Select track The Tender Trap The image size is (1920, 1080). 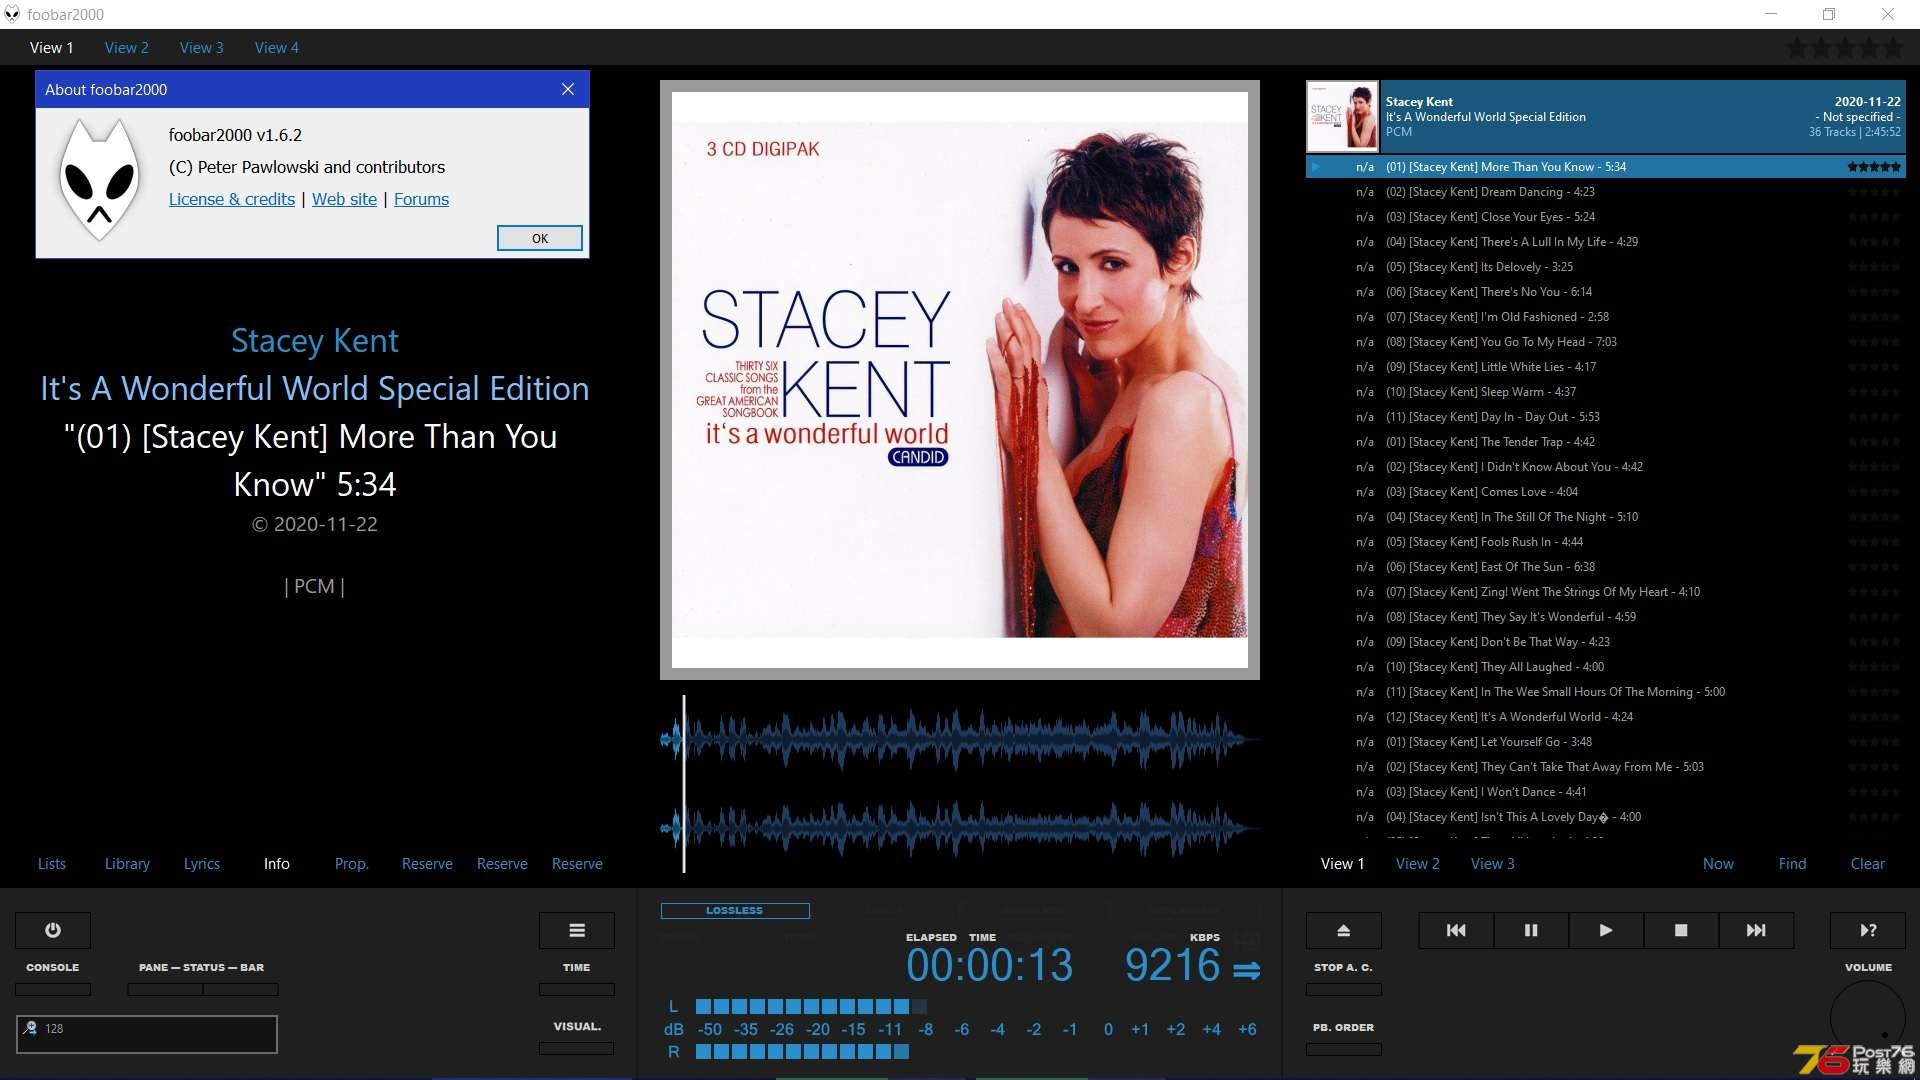click(1605, 442)
